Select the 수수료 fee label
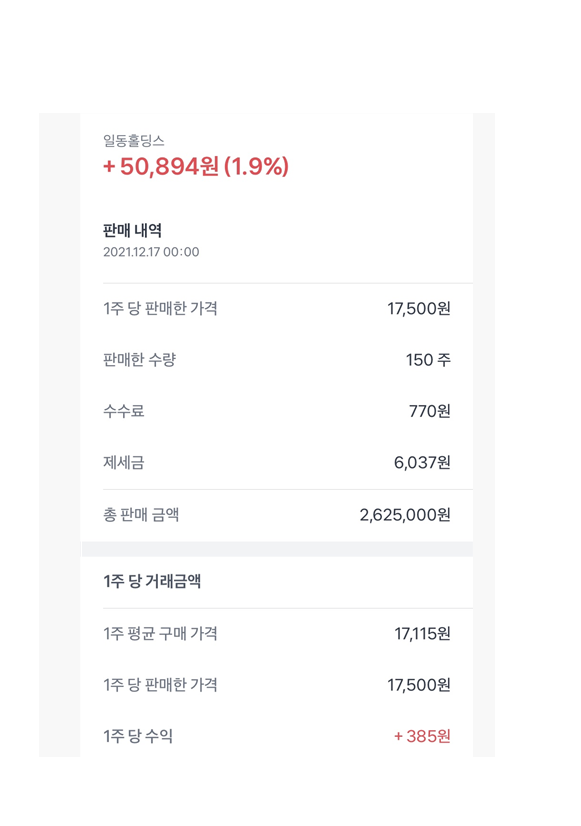581x826 pixels. [x=124, y=411]
